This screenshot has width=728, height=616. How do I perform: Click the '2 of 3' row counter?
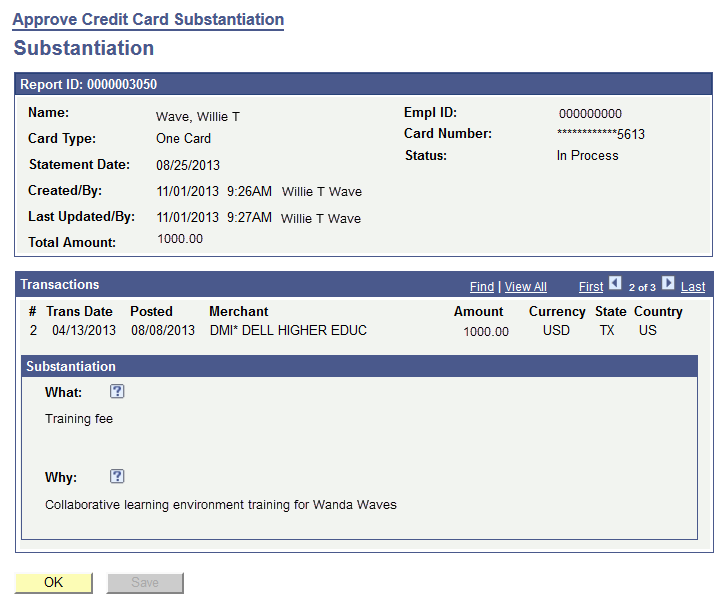642,288
